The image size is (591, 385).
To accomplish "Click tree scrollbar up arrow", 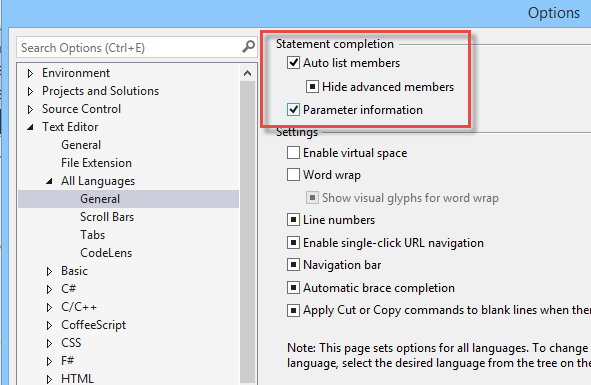I will [x=247, y=73].
